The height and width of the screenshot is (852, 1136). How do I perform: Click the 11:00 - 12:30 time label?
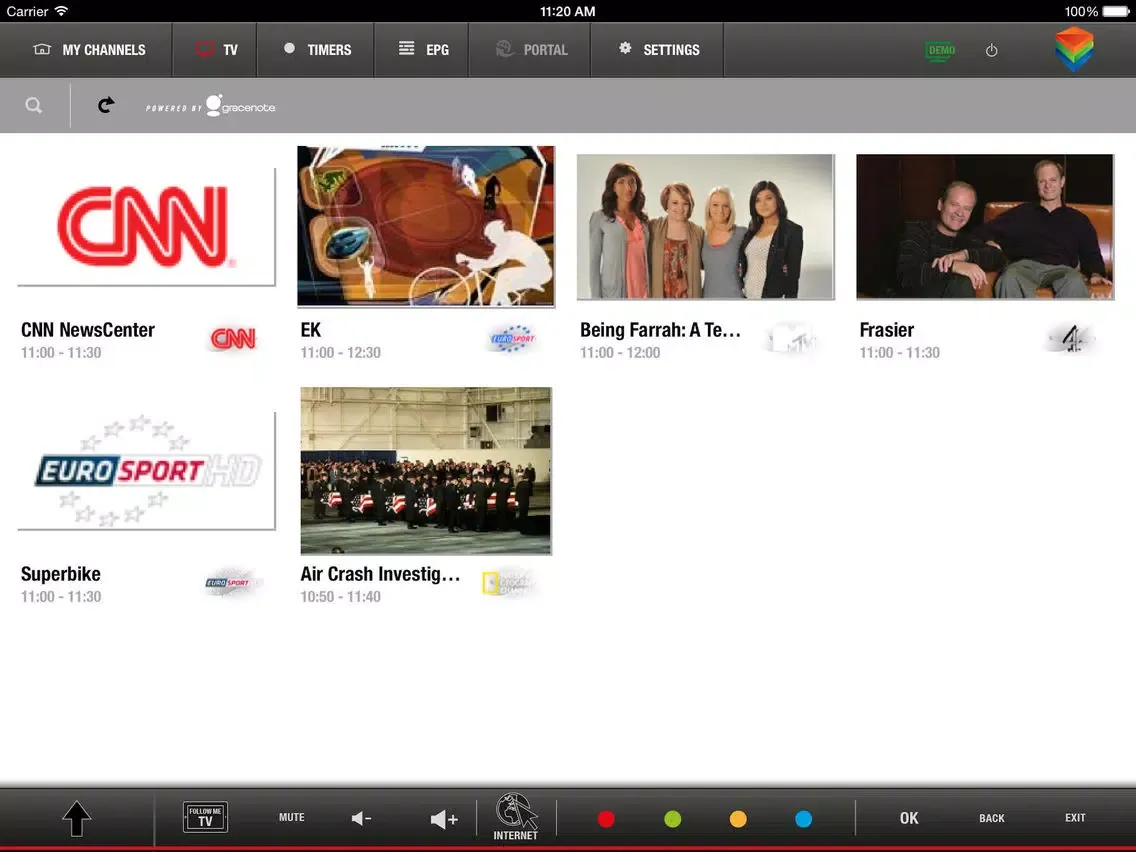pos(340,353)
